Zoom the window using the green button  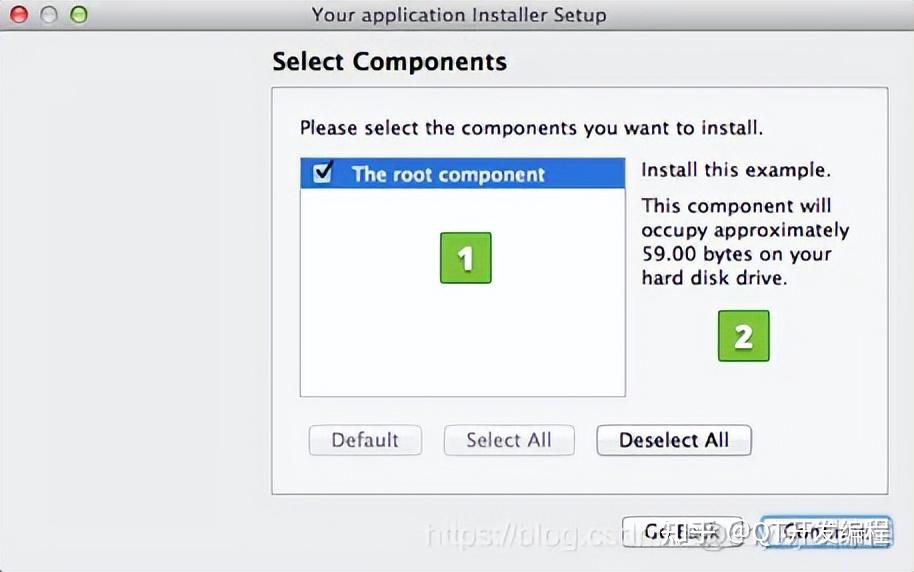(x=78, y=15)
